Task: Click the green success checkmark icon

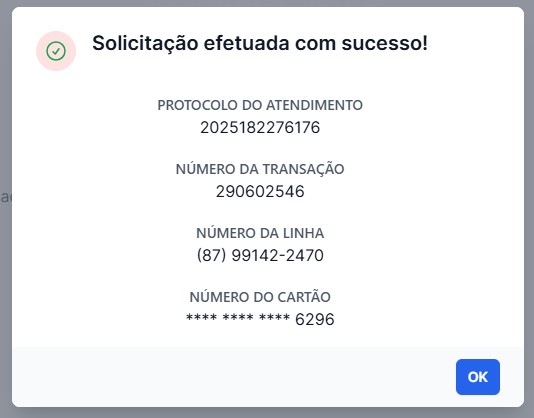Action: (56, 51)
